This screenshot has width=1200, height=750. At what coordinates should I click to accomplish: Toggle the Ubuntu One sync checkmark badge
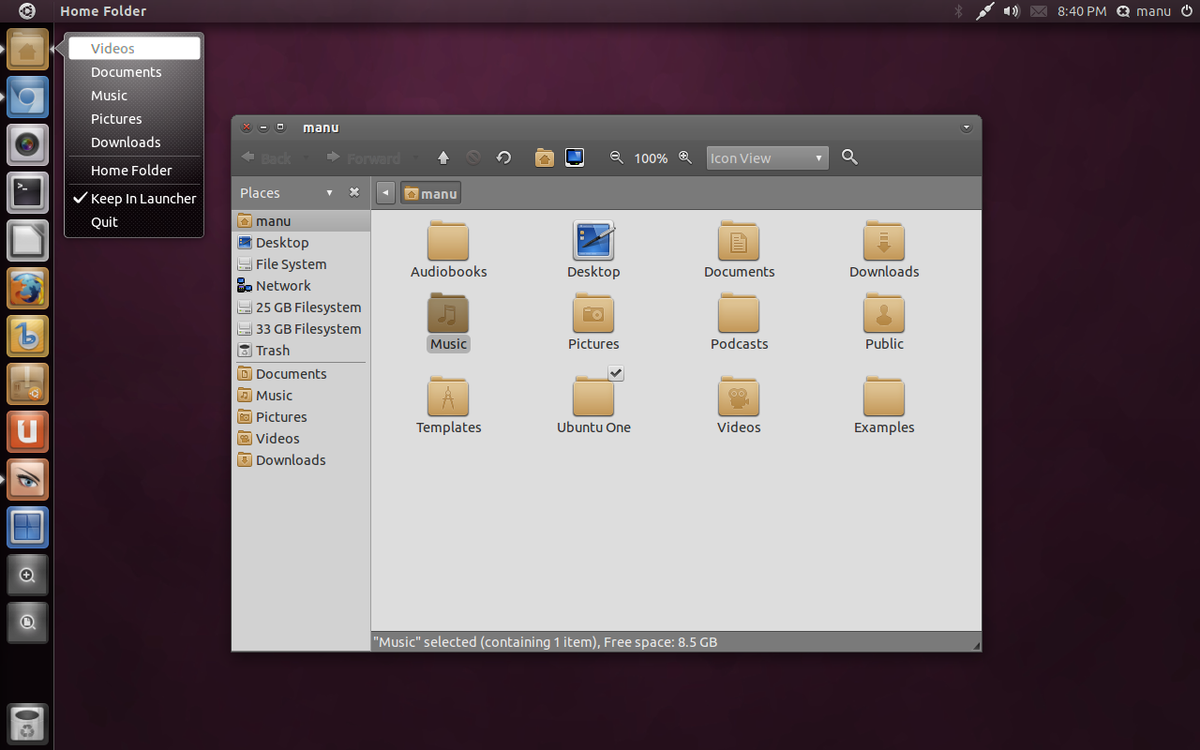tap(616, 373)
